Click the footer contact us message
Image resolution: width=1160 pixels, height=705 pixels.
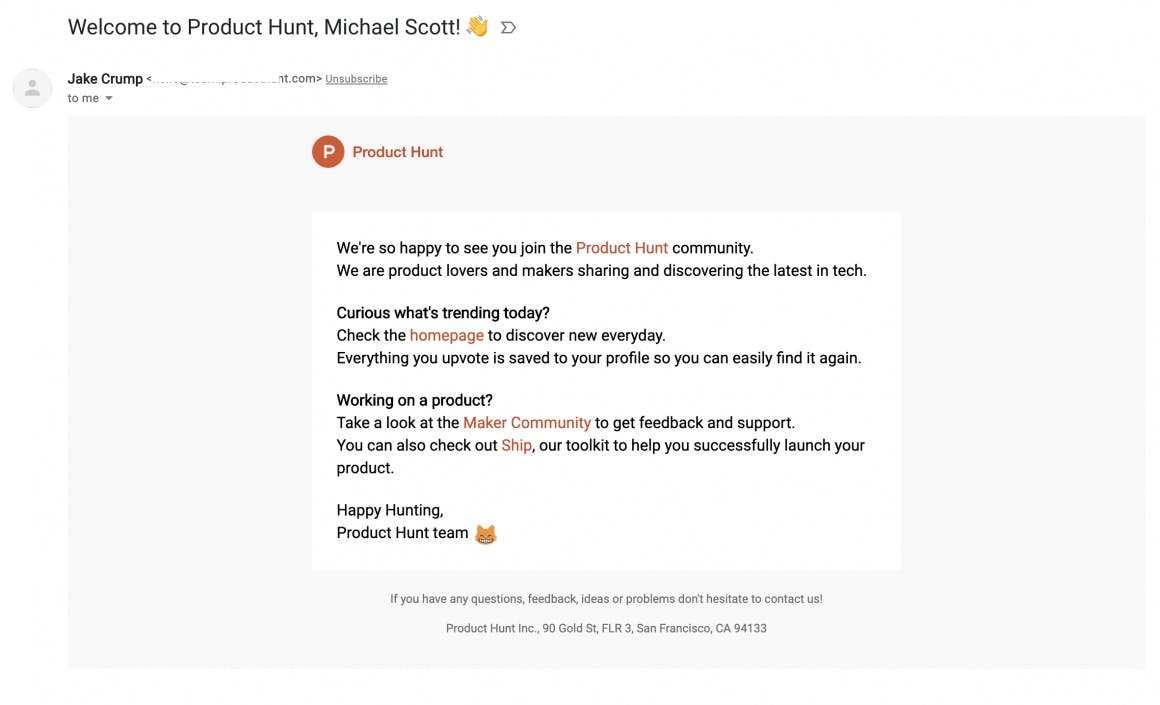click(x=606, y=599)
